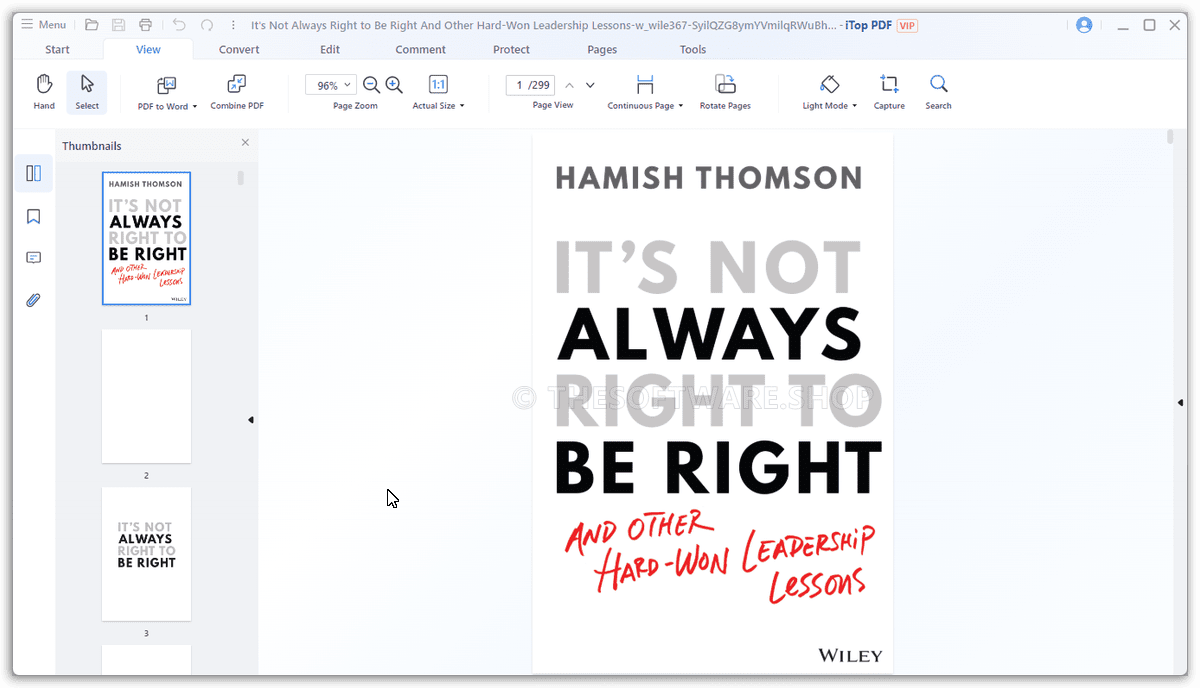Go to next page with down chevron

590,86
